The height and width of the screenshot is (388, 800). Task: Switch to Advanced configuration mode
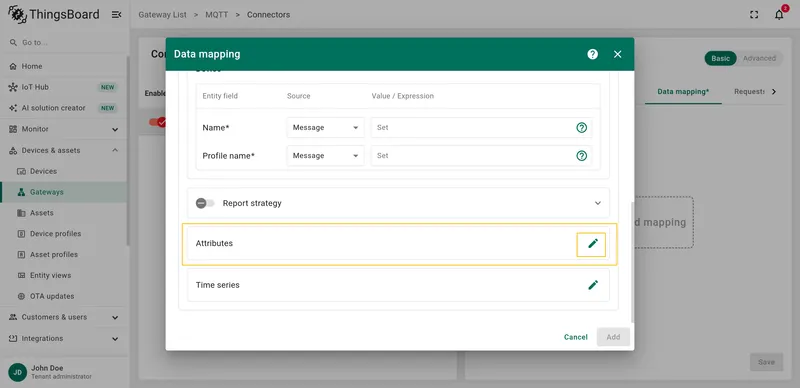coord(759,58)
